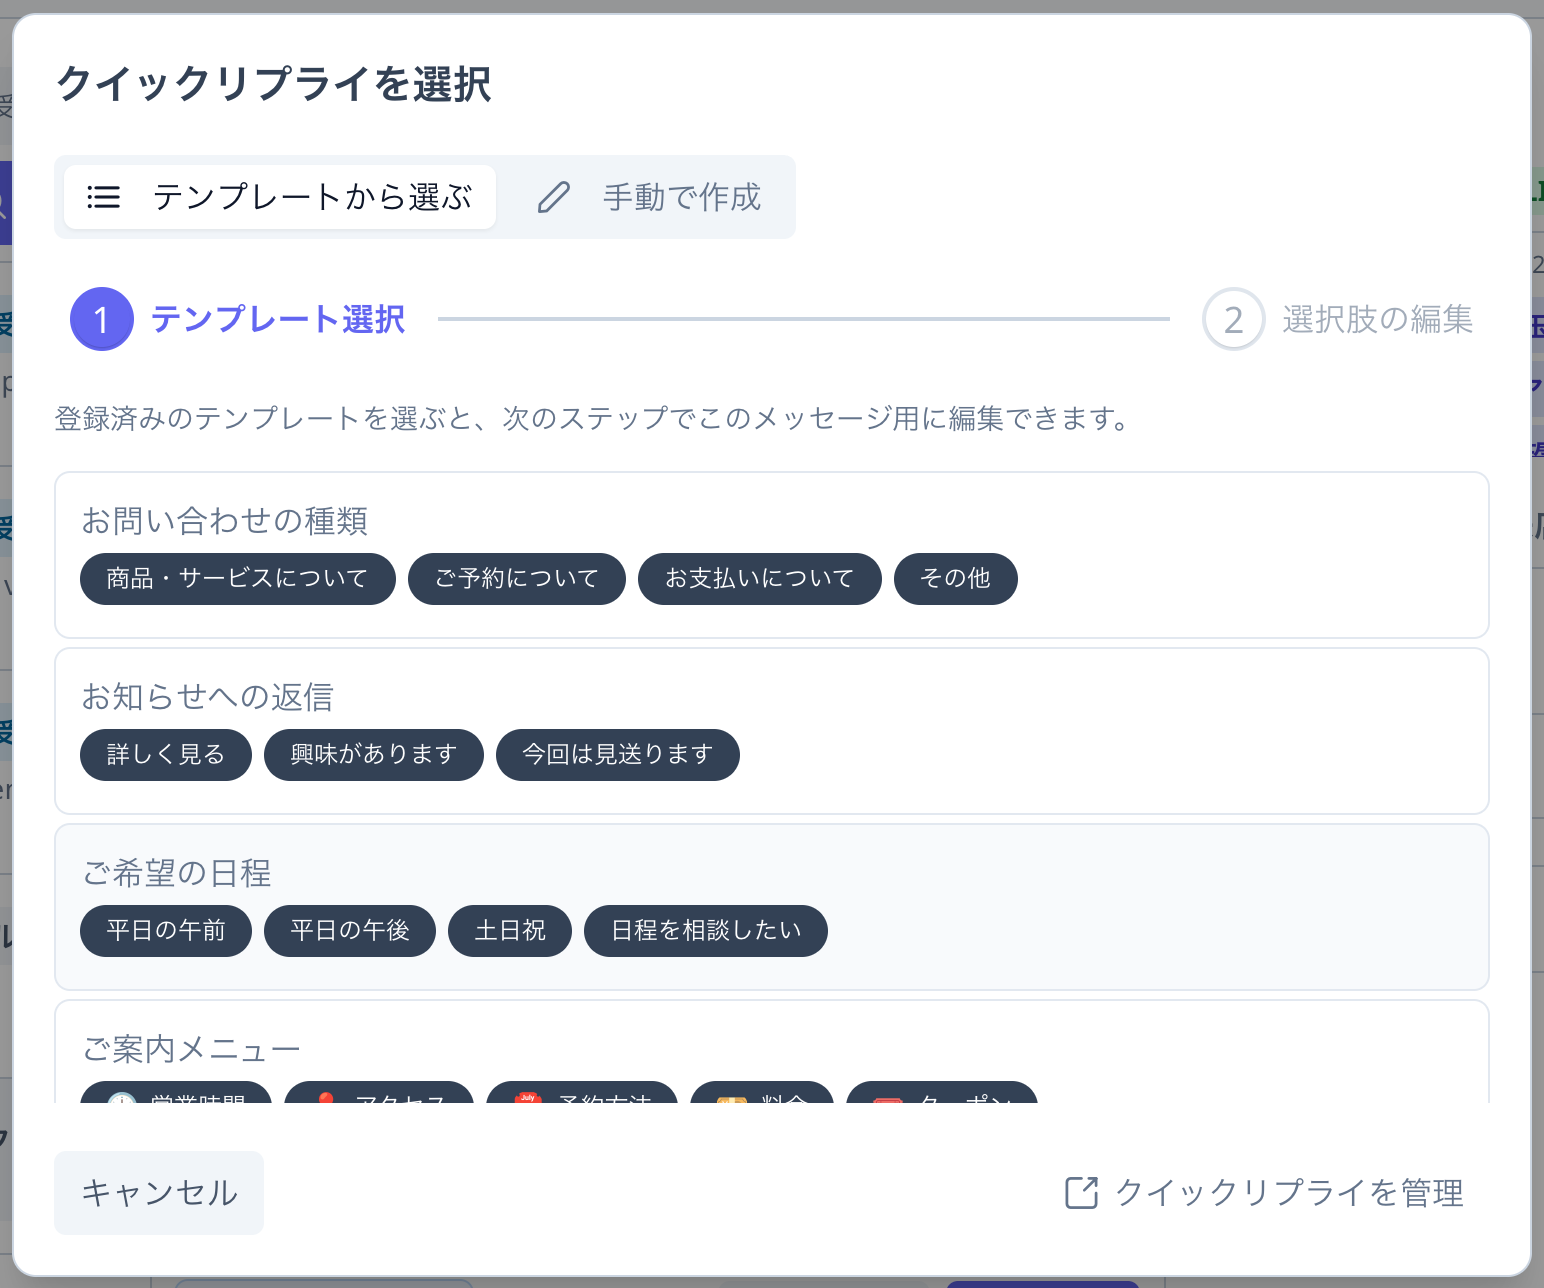Image resolution: width=1544 pixels, height=1288 pixels.
Task: Click the テンプレート選択 step label
Action: [278, 319]
